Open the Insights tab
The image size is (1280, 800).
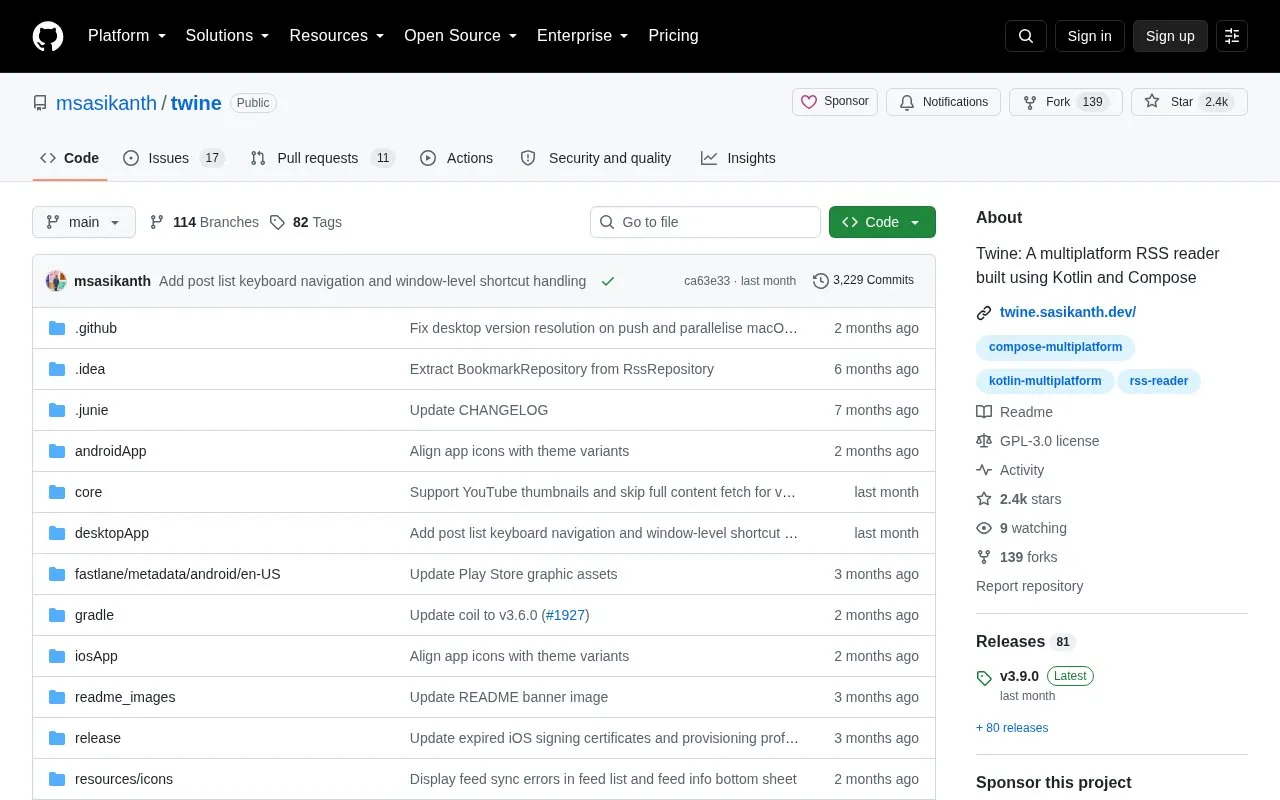coord(738,158)
